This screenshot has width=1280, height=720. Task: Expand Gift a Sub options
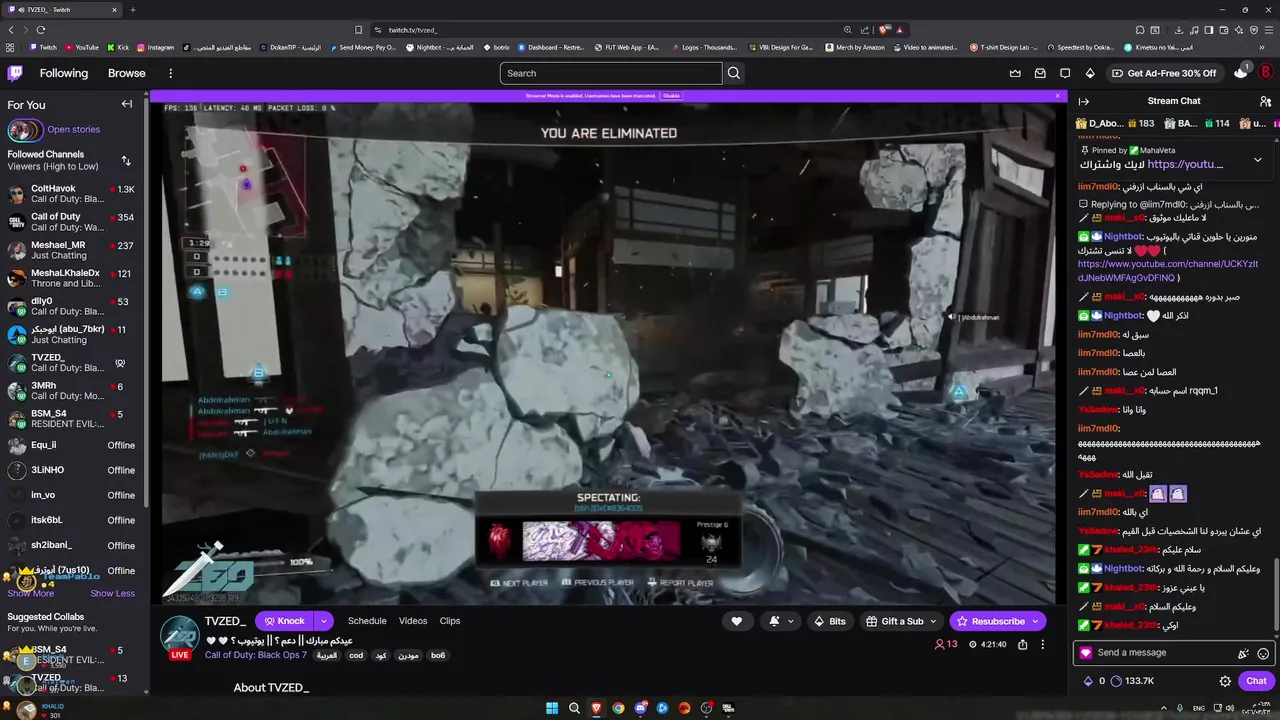point(933,621)
